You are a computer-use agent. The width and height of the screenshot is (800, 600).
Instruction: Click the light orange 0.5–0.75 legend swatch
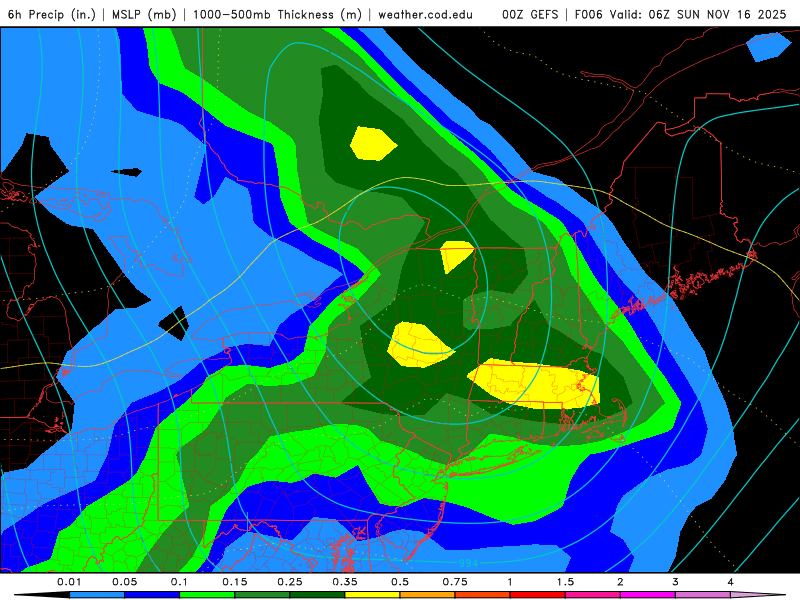pos(428,595)
